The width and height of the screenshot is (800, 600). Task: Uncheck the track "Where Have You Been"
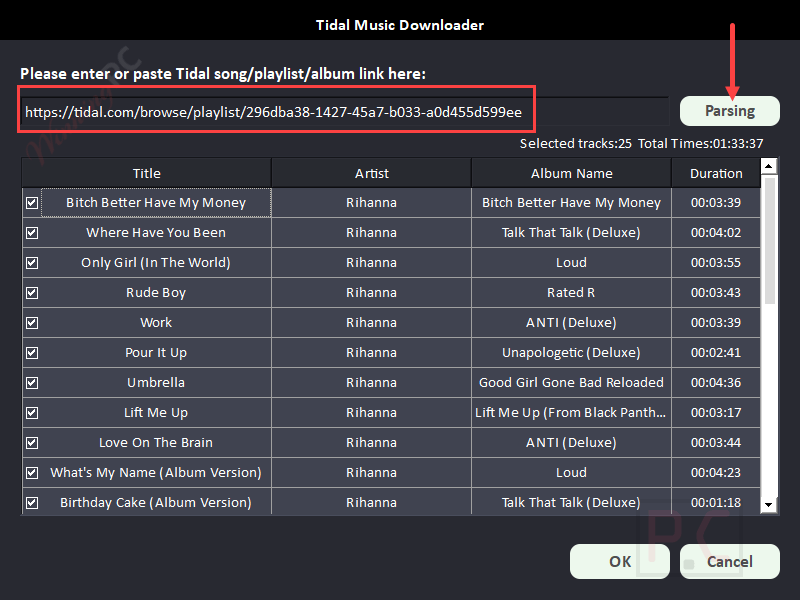pyautogui.click(x=31, y=232)
